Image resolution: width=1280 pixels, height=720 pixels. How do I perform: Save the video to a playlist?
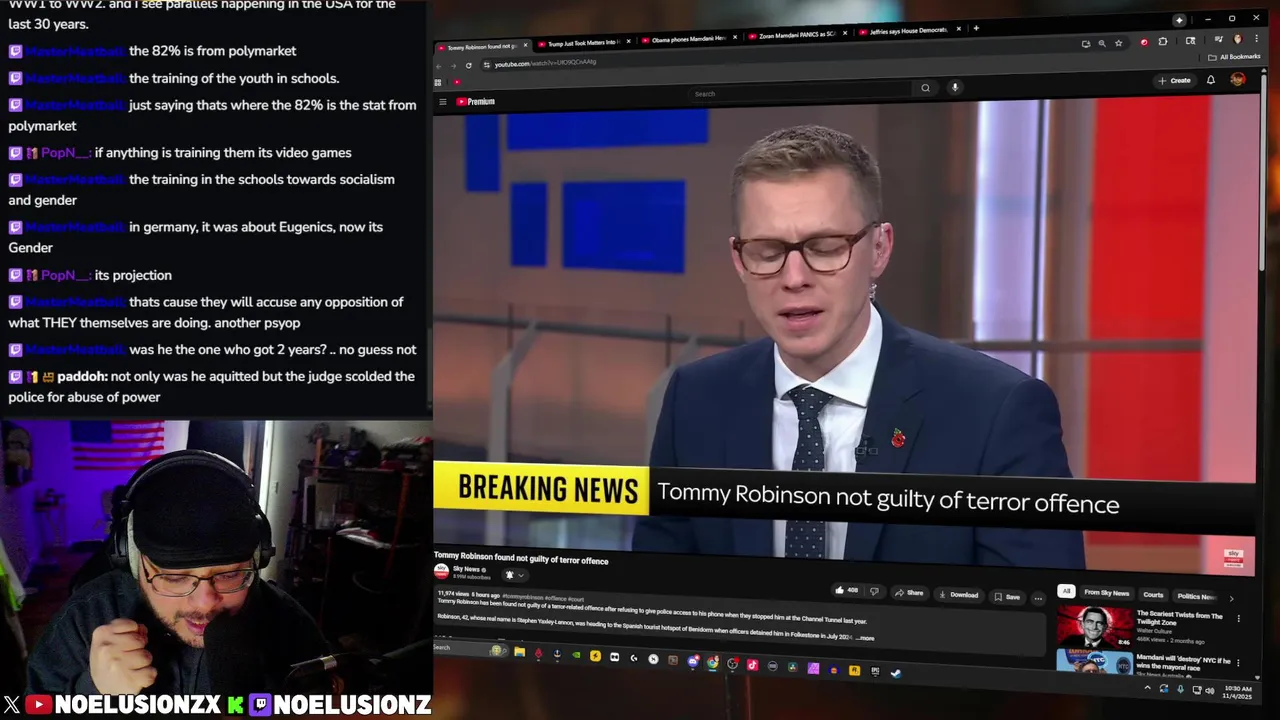[1007, 597]
